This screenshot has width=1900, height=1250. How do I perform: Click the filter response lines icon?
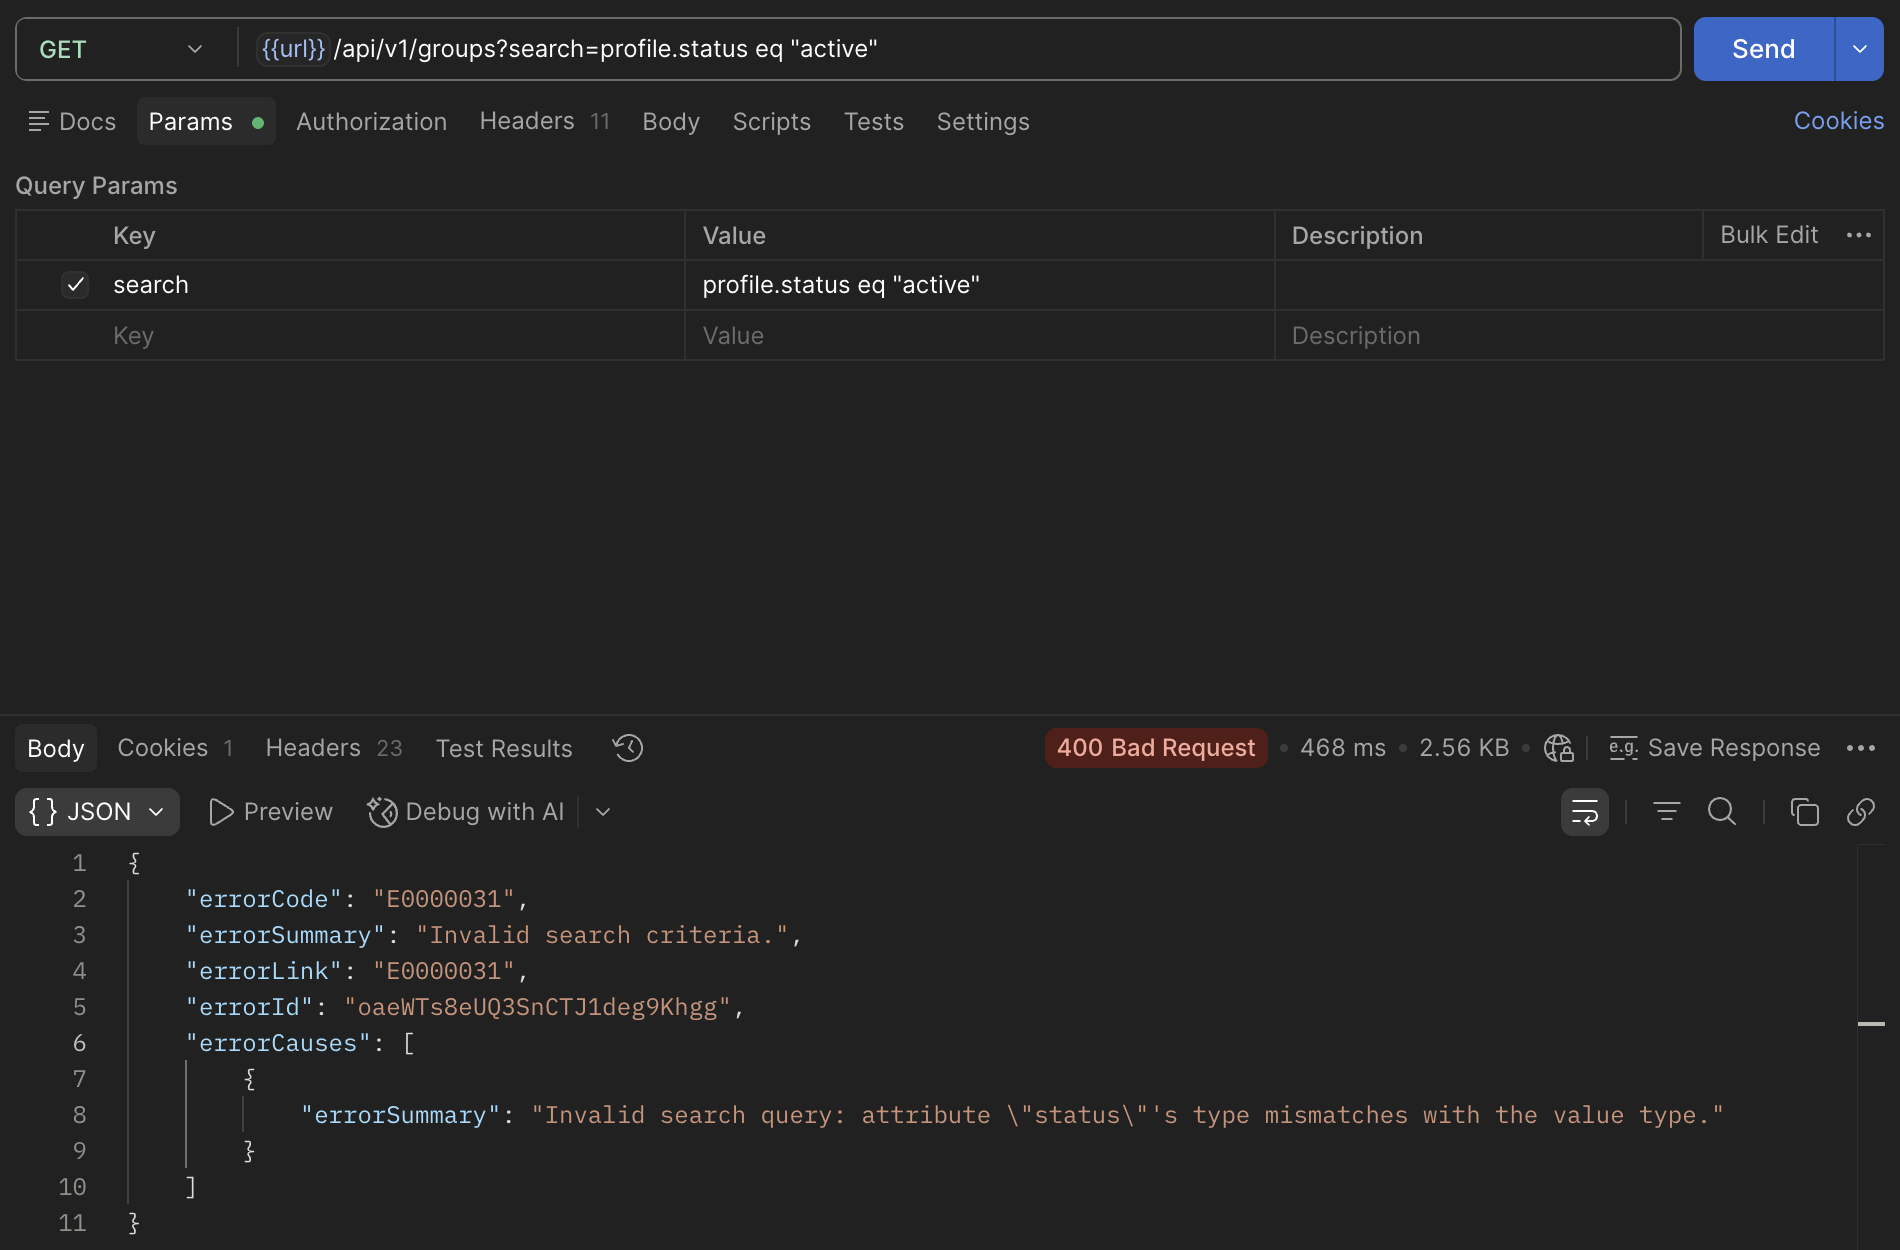click(x=1666, y=812)
